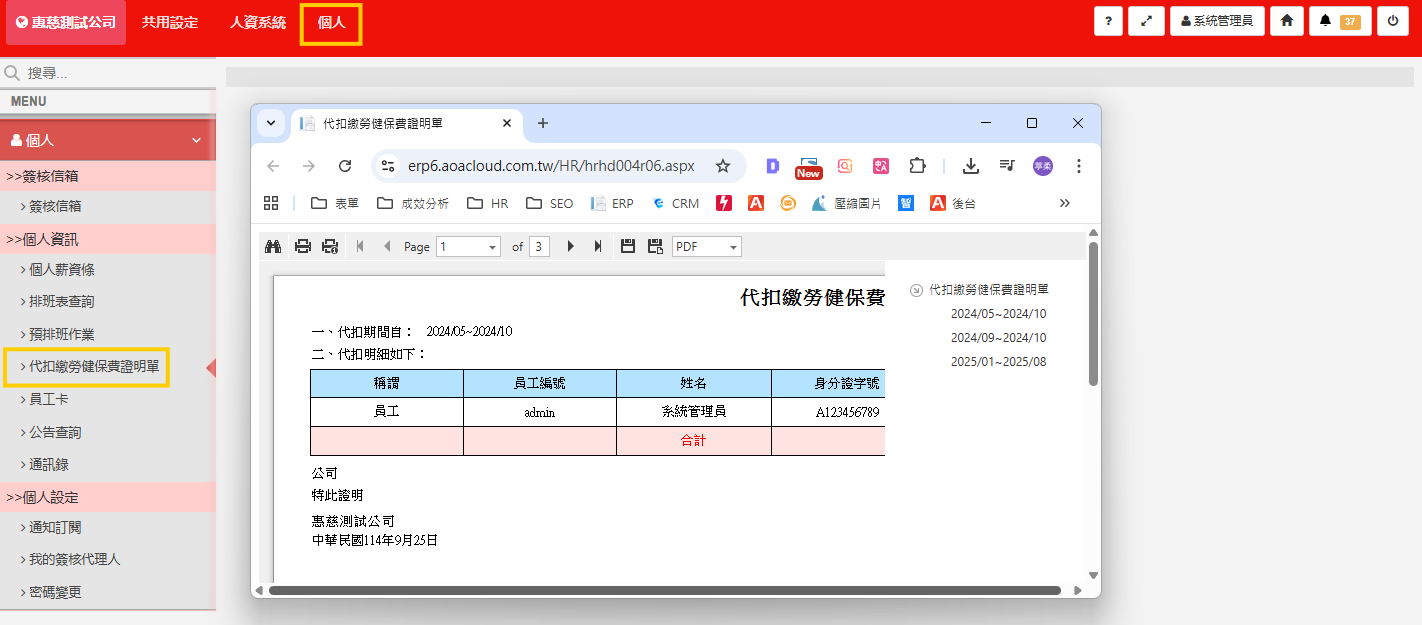The height and width of the screenshot is (625, 1422).
Task: Open the 2025/01~2025/08 document map entry
Action: point(998,362)
